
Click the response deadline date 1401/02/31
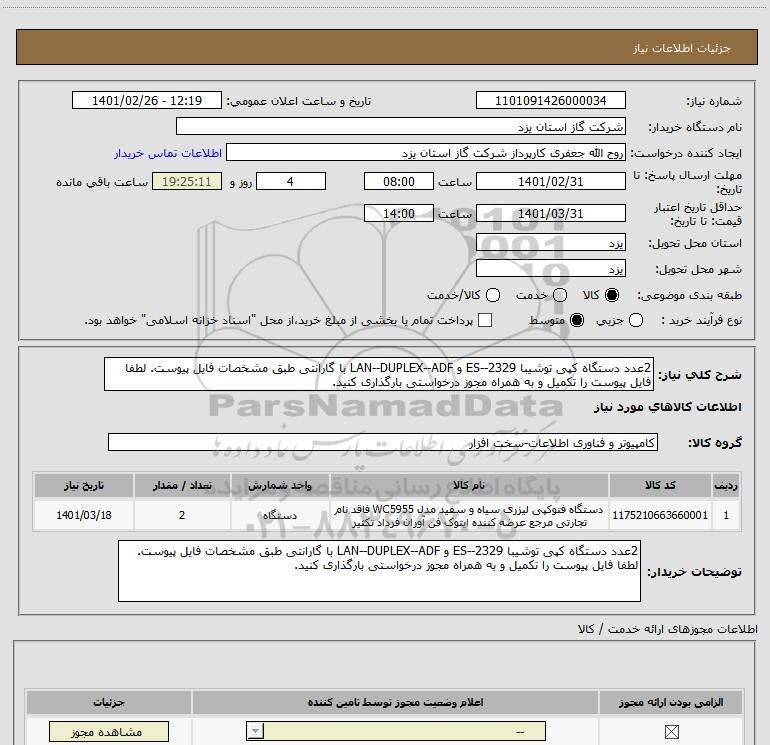click(550, 182)
